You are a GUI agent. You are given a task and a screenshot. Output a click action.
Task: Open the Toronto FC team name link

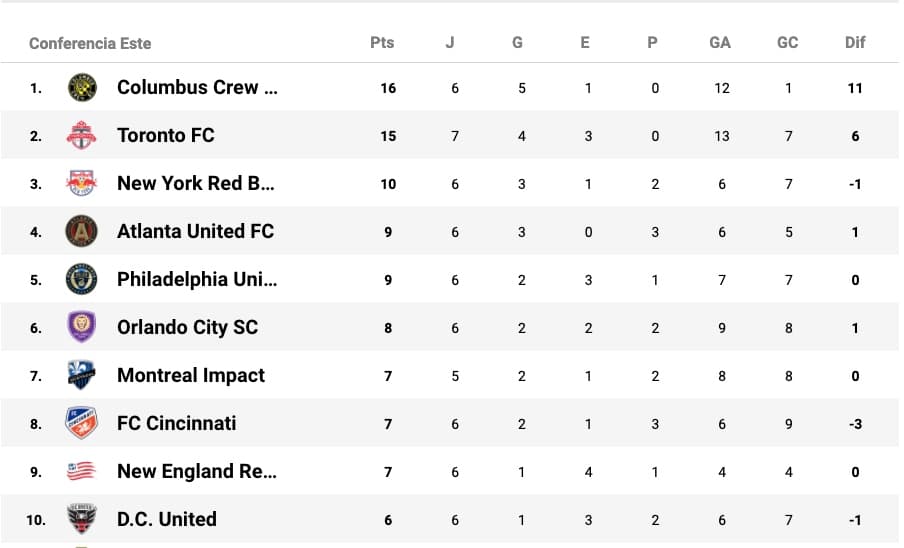pos(165,135)
